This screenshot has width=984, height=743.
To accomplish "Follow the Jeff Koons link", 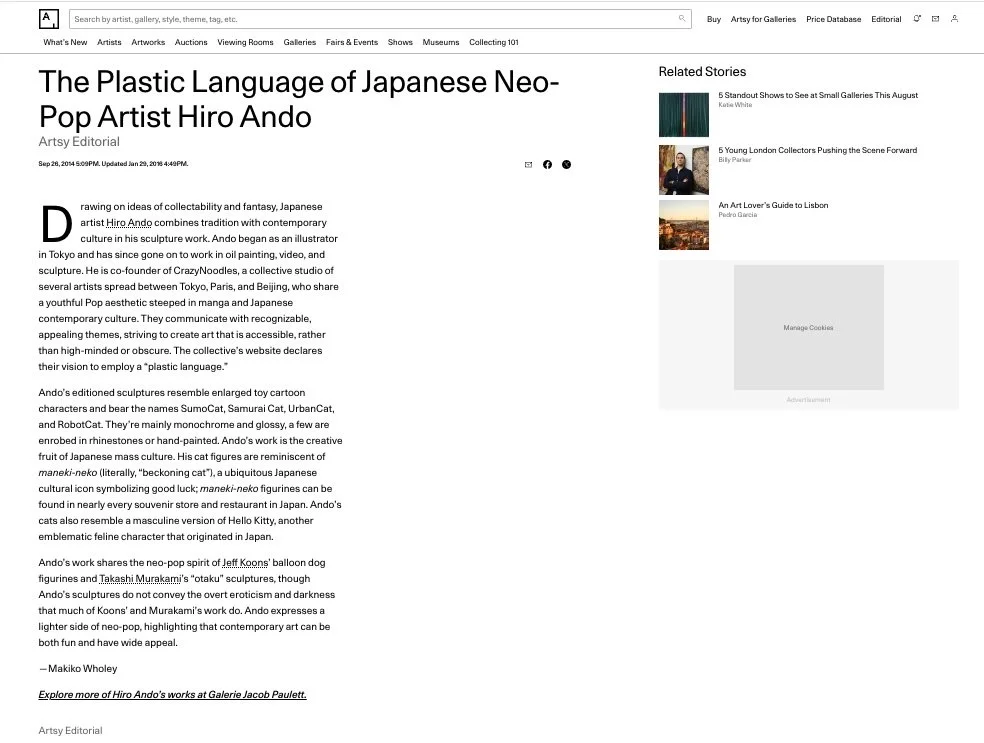I will tap(245, 563).
